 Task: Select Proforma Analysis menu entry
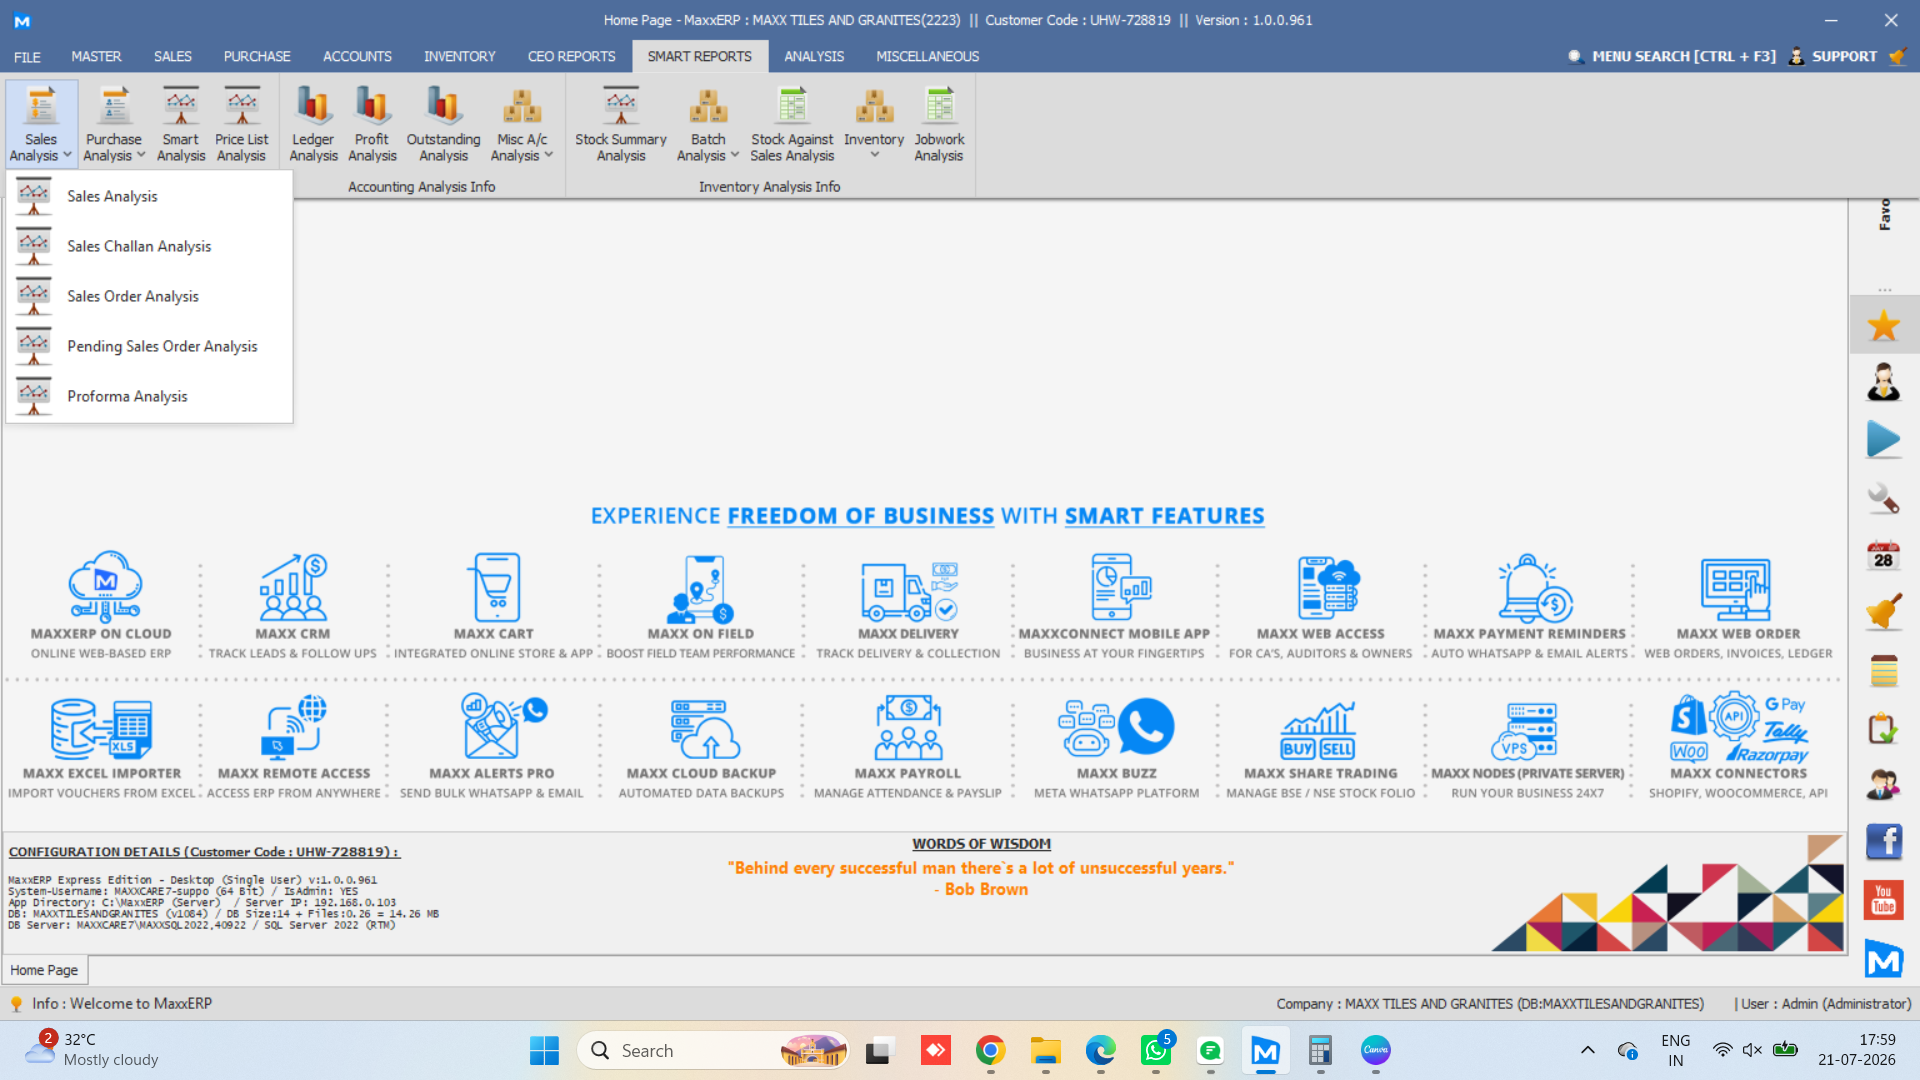pyautogui.click(x=150, y=396)
